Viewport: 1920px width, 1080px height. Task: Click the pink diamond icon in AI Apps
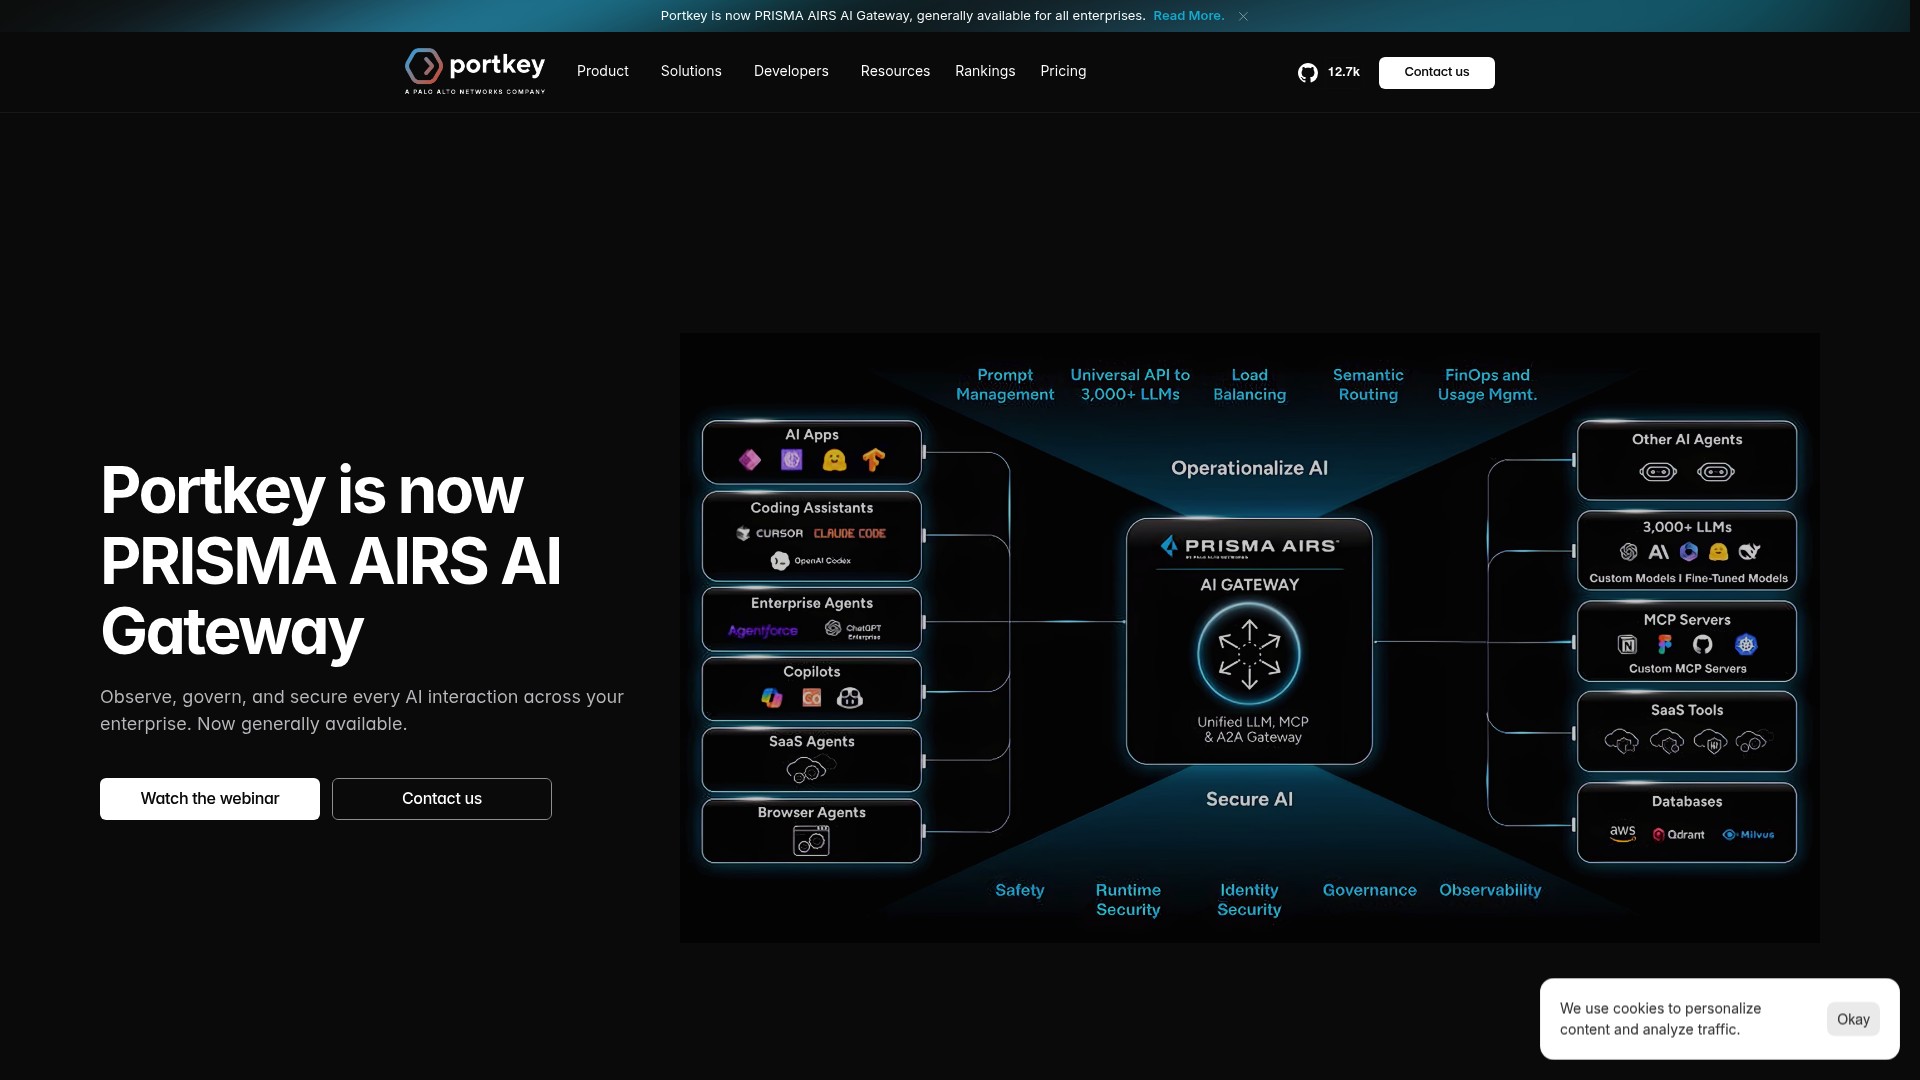[750, 460]
